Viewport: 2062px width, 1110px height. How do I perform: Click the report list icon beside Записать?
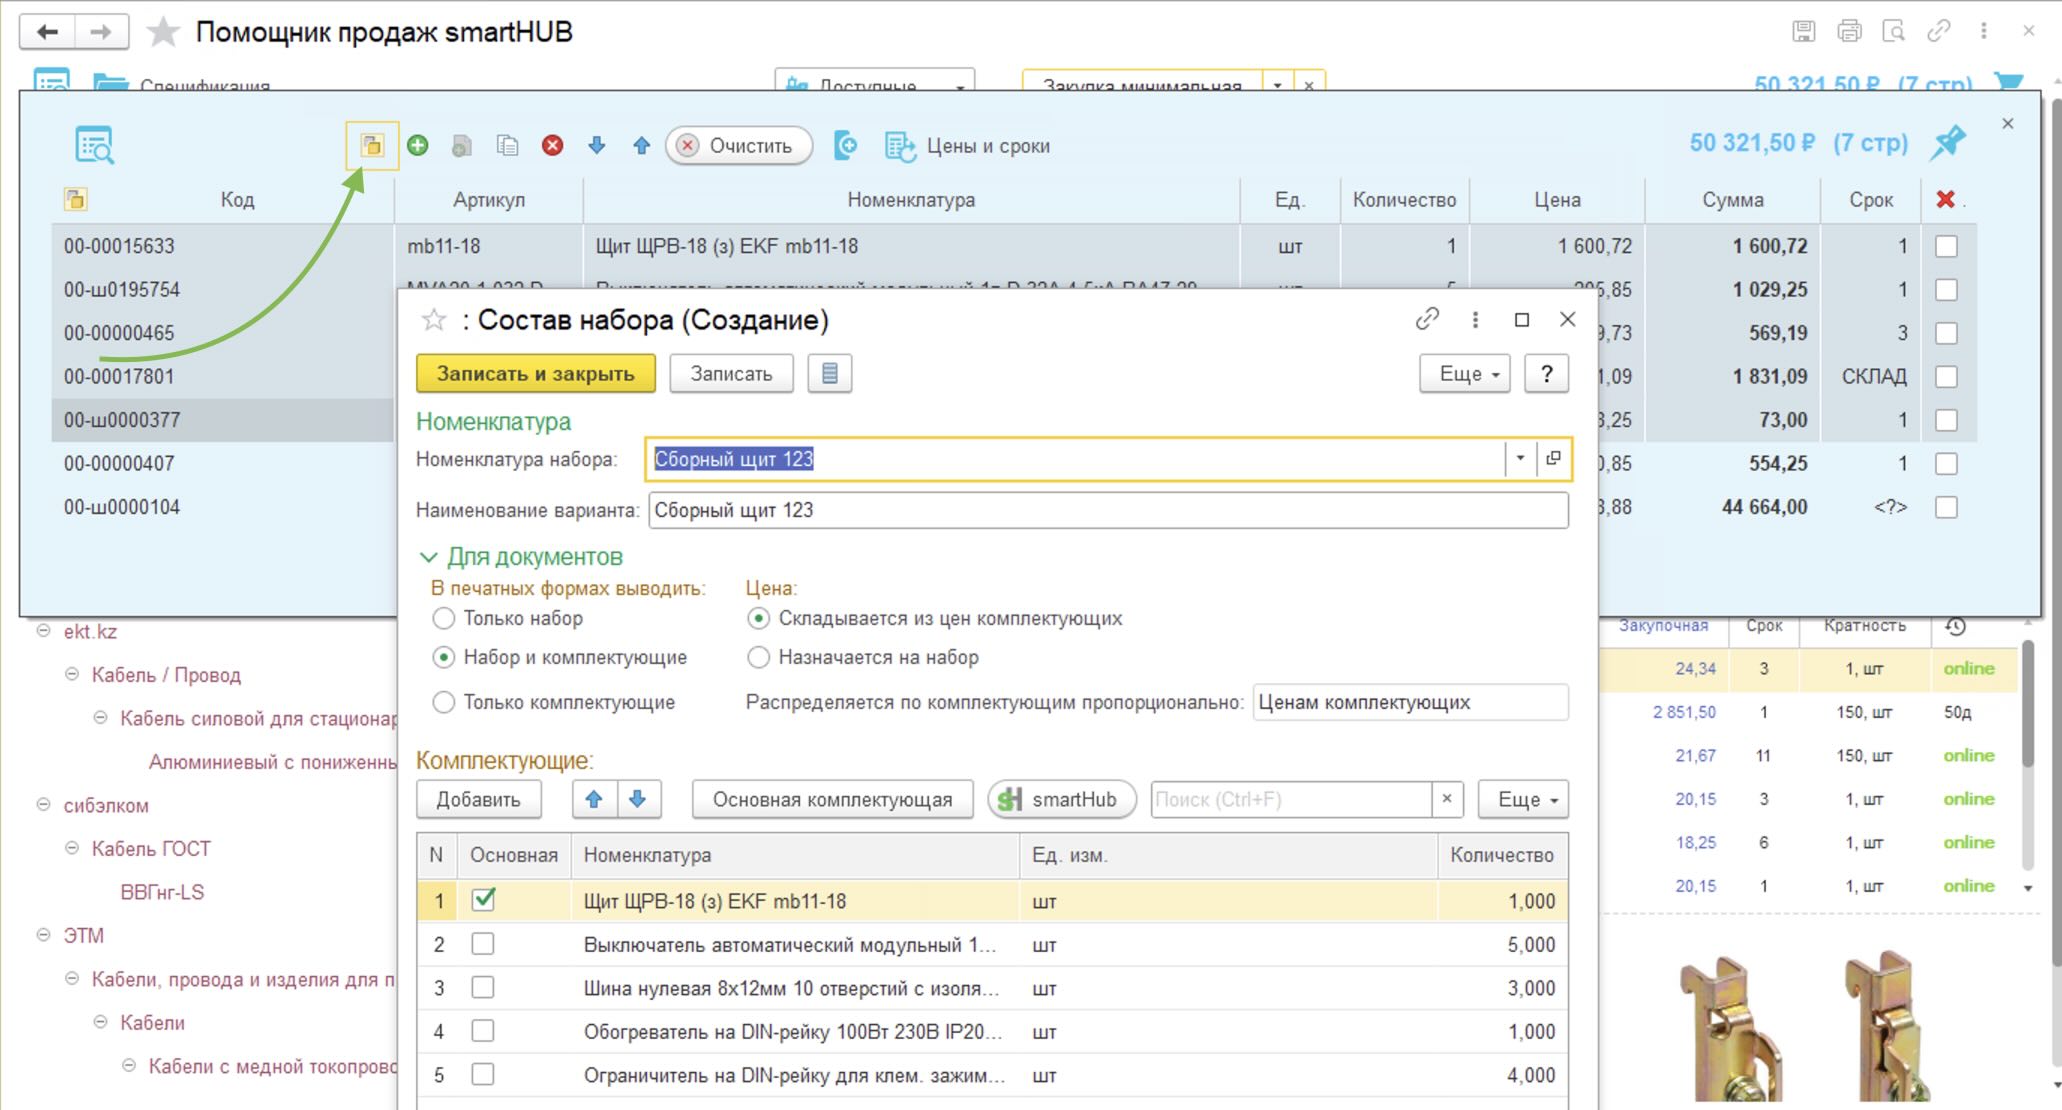click(829, 374)
